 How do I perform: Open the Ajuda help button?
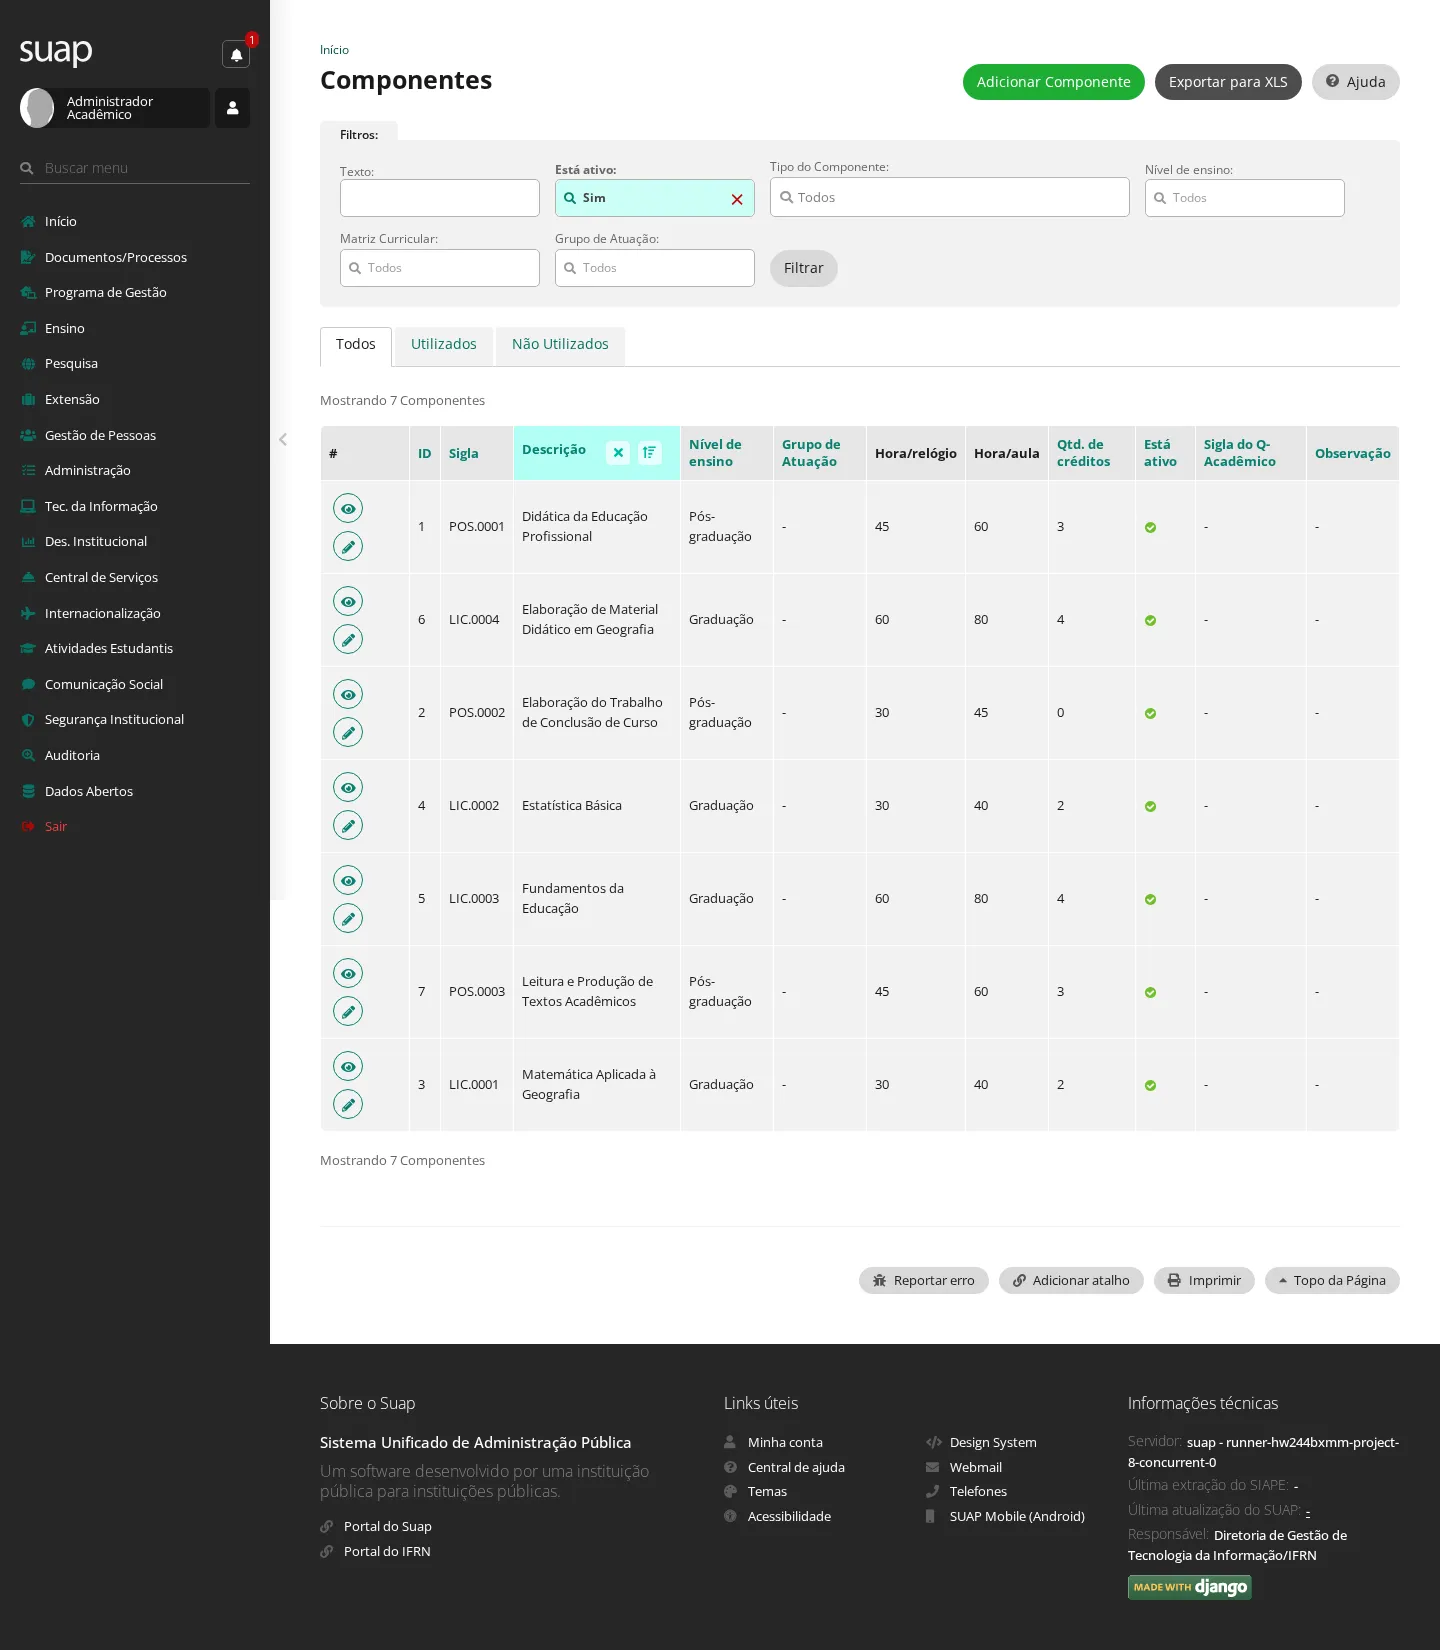(1356, 82)
